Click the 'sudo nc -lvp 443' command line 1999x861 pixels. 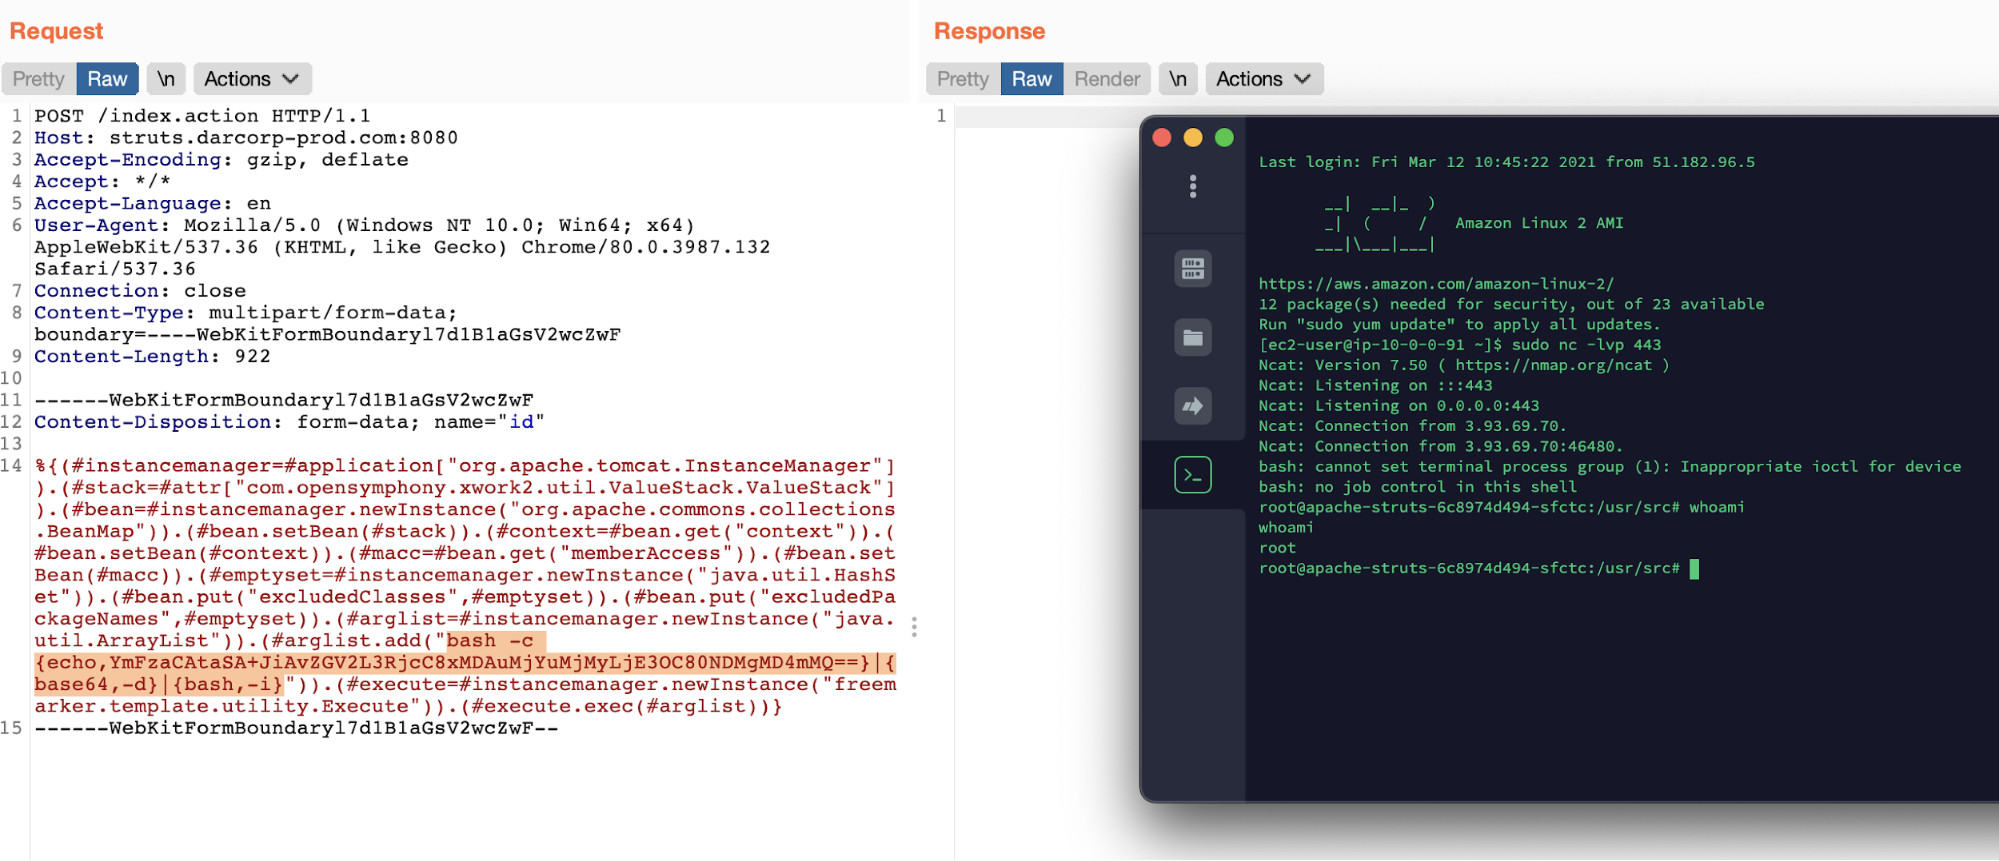click(1586, 345)
